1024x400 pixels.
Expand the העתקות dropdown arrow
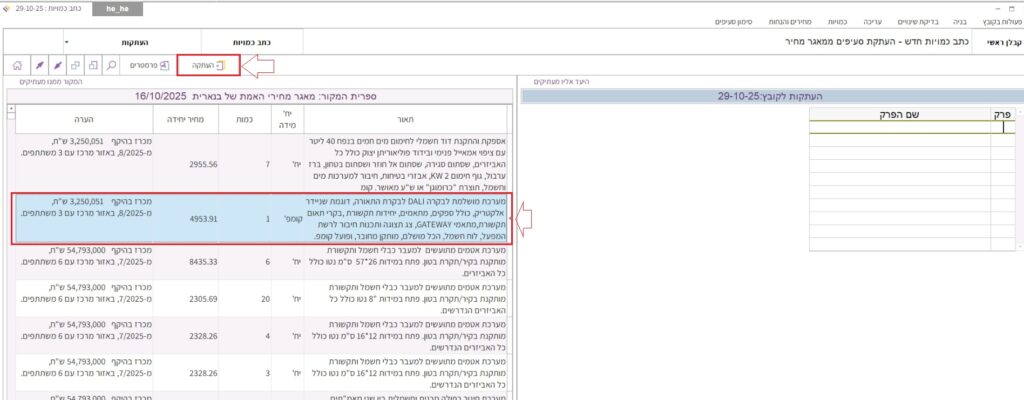click(x=66, y=43)
